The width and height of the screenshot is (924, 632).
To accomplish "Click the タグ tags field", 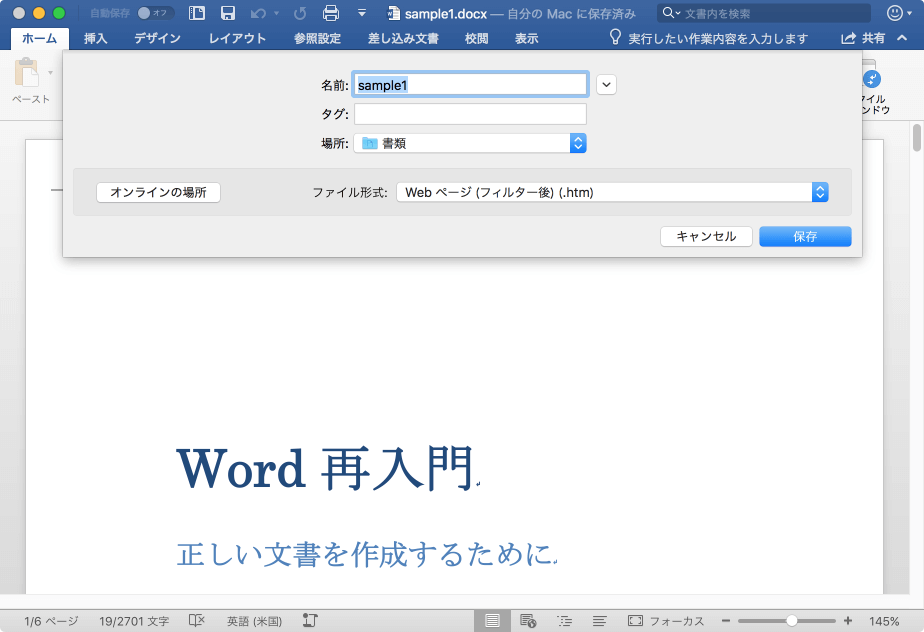I will point(470,114).
